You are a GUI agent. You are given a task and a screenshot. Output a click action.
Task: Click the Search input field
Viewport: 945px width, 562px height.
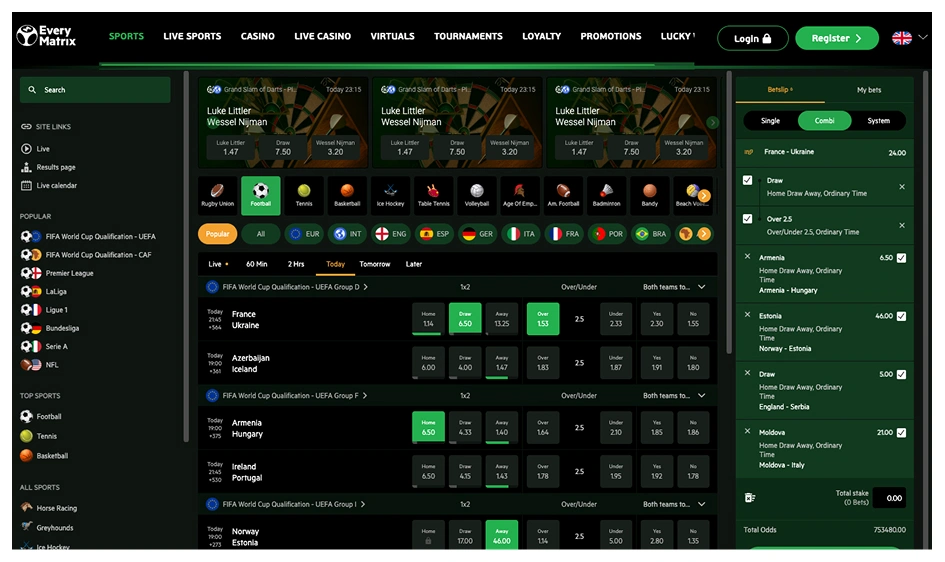(95, 90)
